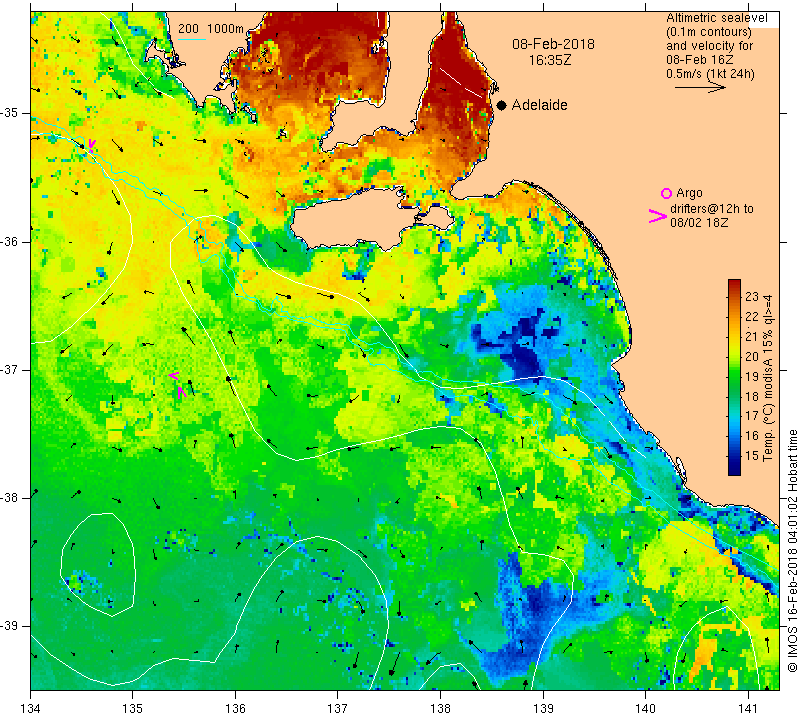
Task: Click the cyan 200m contour legend line
Action: [192, 39]
